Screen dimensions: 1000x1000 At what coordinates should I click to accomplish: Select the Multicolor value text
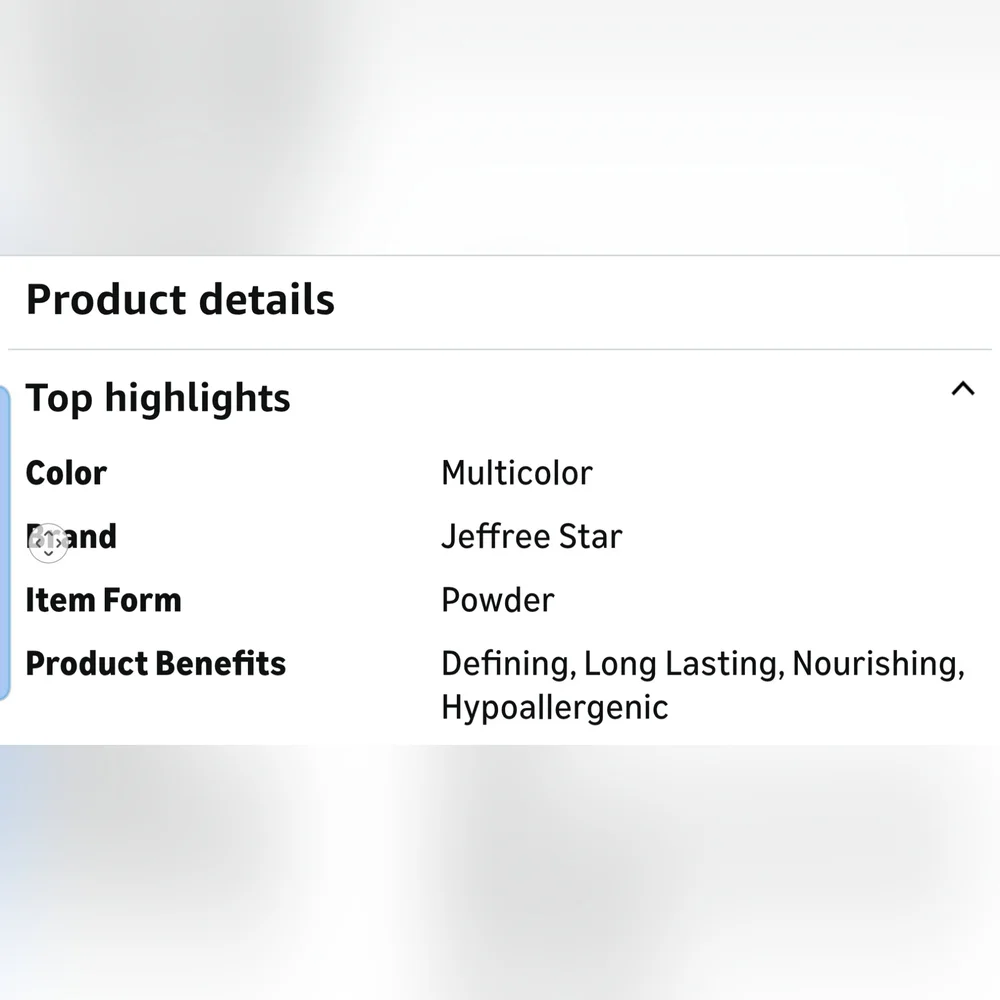(516, 473)
